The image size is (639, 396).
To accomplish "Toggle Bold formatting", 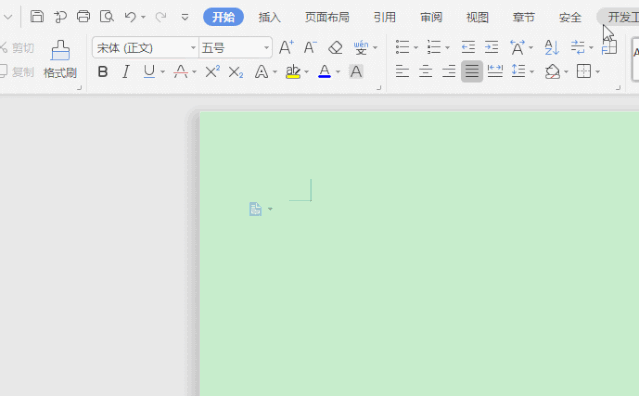I will pos(103,72).
